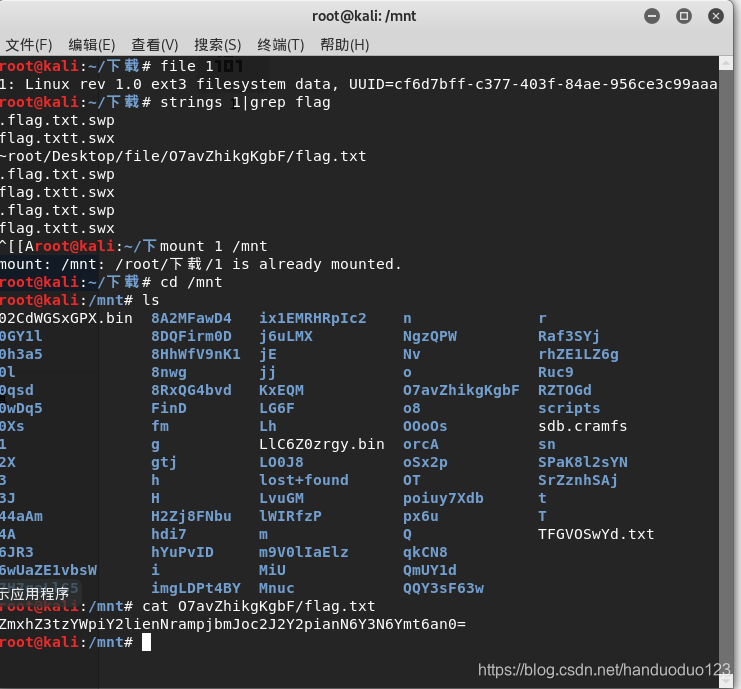Click the 6wUaZE1vbsW directory name
741x689 pixels.
(49, 570)
